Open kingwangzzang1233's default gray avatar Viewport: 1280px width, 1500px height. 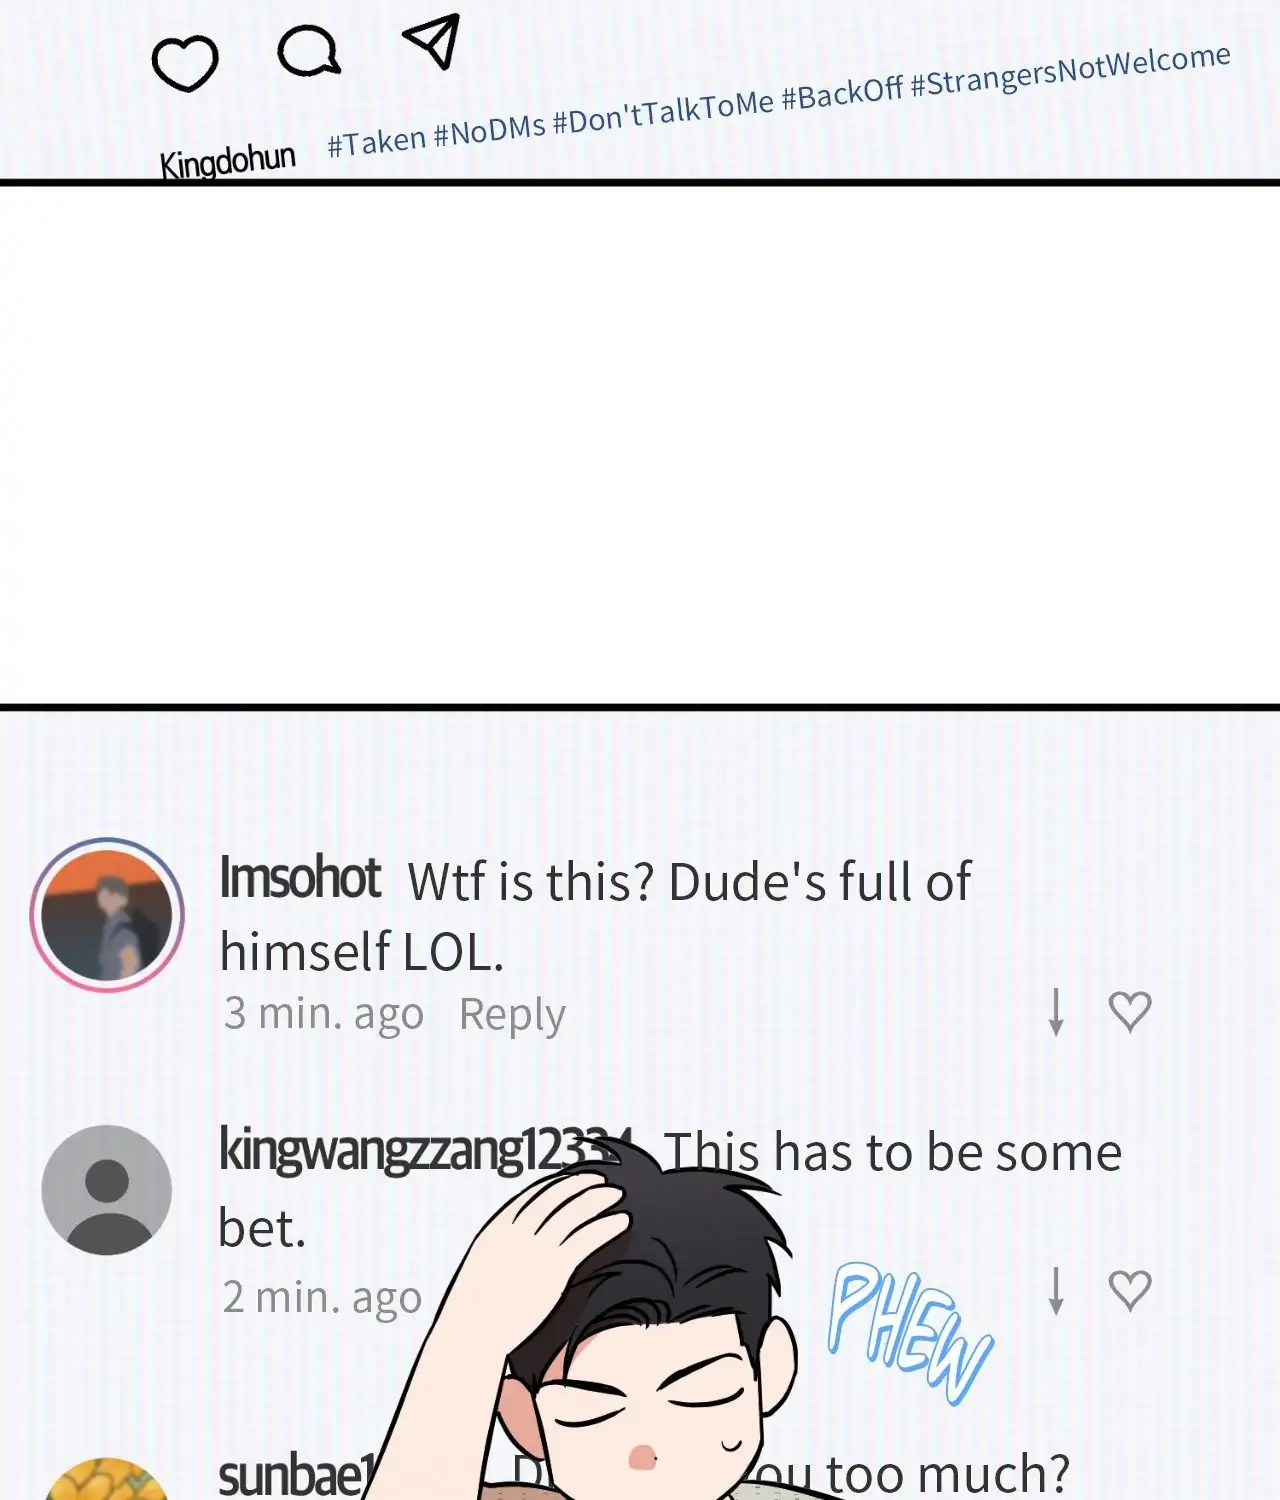point(107,1190)
